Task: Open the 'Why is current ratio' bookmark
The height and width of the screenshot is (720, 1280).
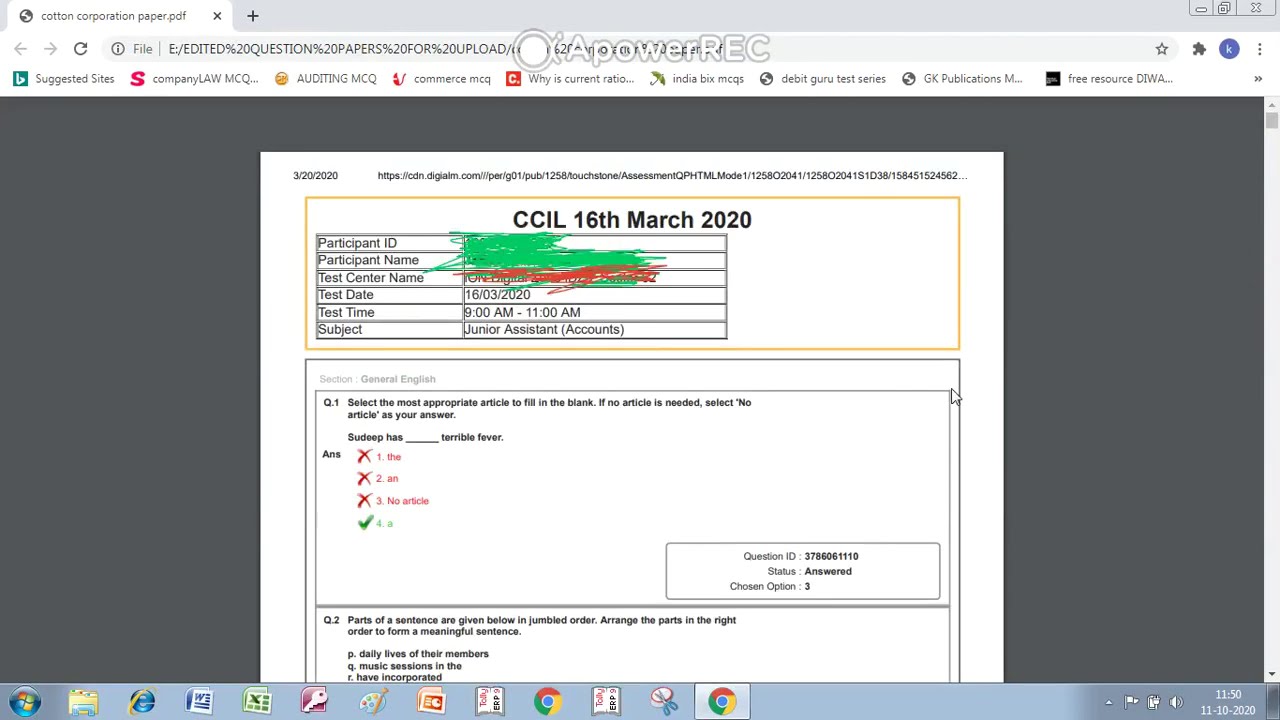Action: click(570, 78)
